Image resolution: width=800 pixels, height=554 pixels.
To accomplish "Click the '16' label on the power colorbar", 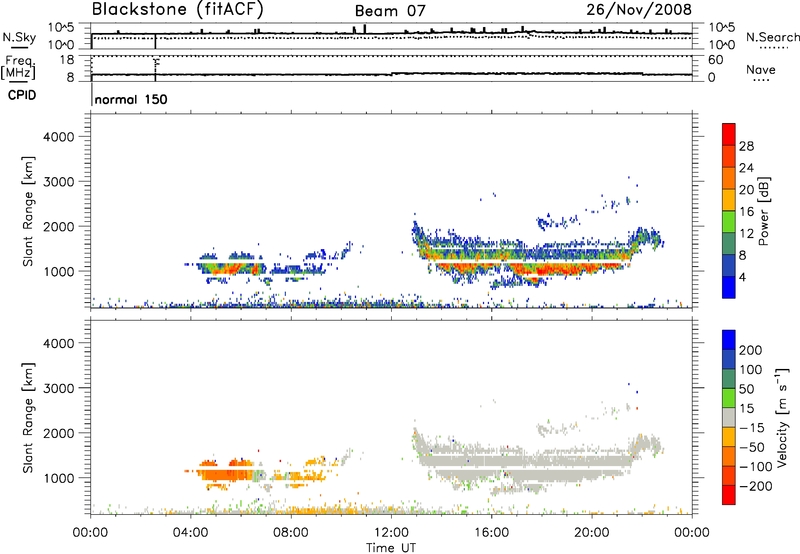I will tap(746, 212).
